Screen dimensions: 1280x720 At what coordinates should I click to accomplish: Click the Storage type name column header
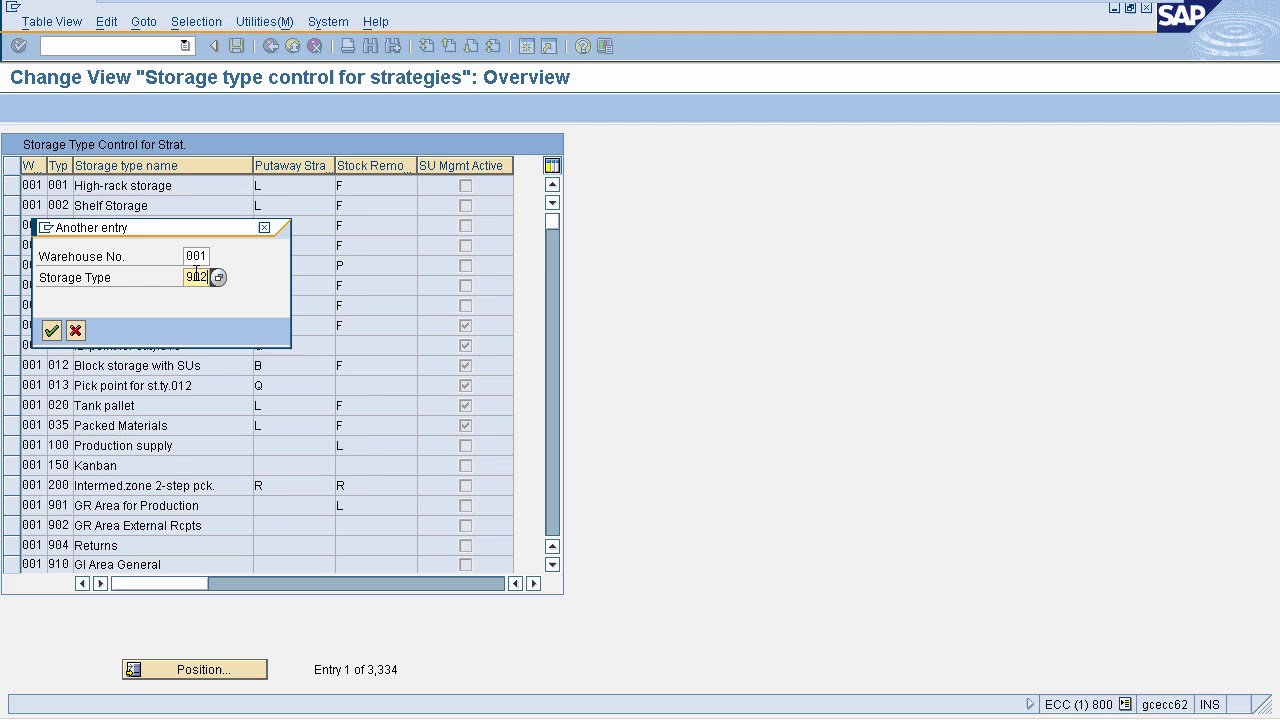[162, 166]
